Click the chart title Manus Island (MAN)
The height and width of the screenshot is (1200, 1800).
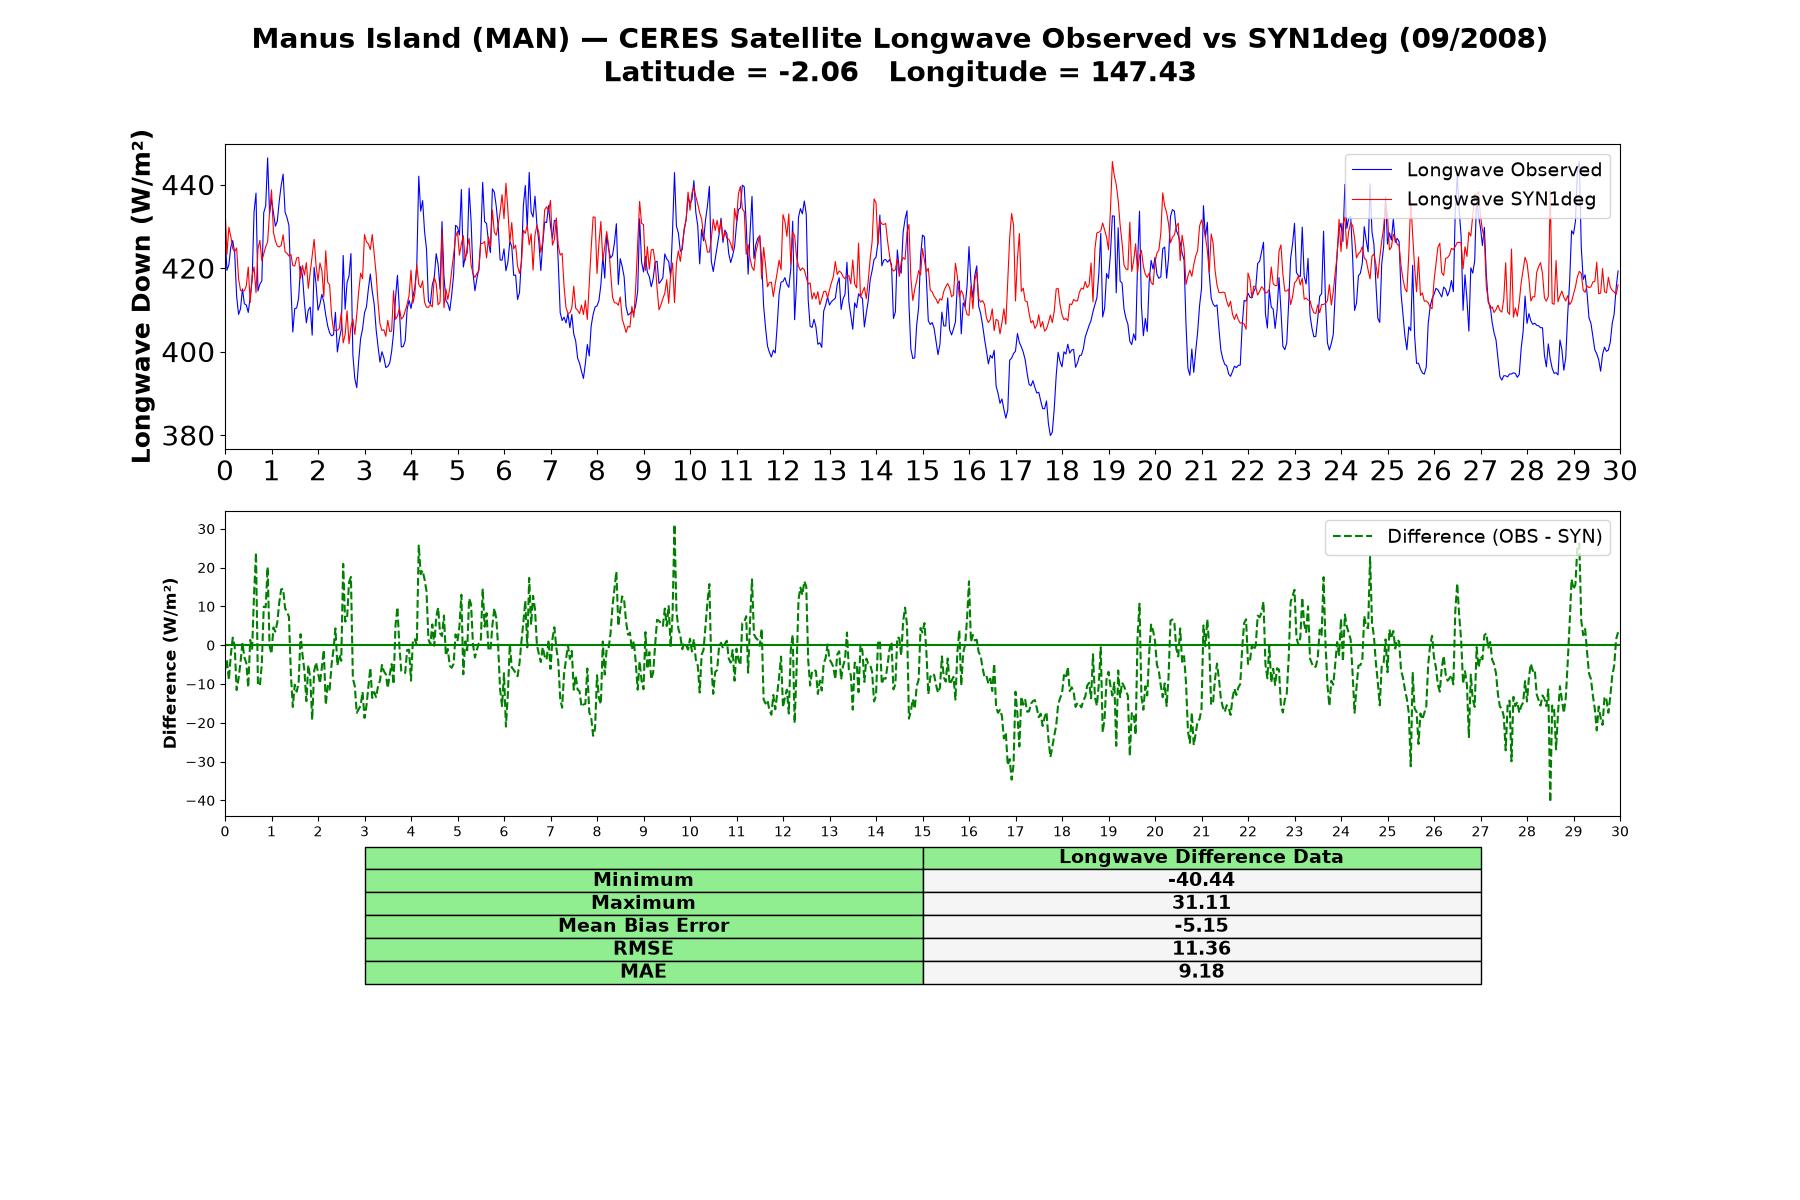click(410, 39)
